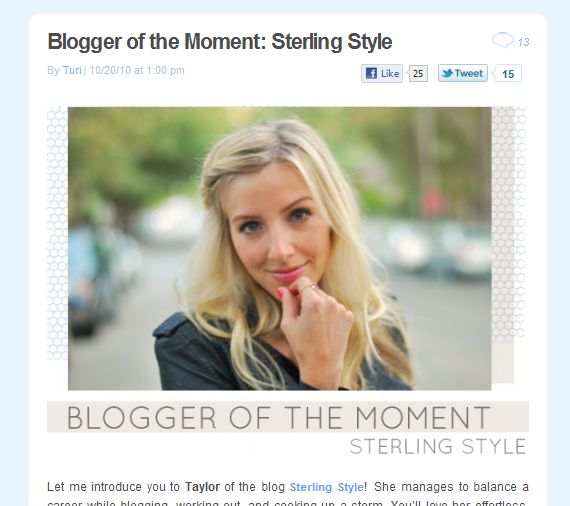Click the blonde woman's portrait photo
This screenshot has width=570, height=506.
click(280, 248)
